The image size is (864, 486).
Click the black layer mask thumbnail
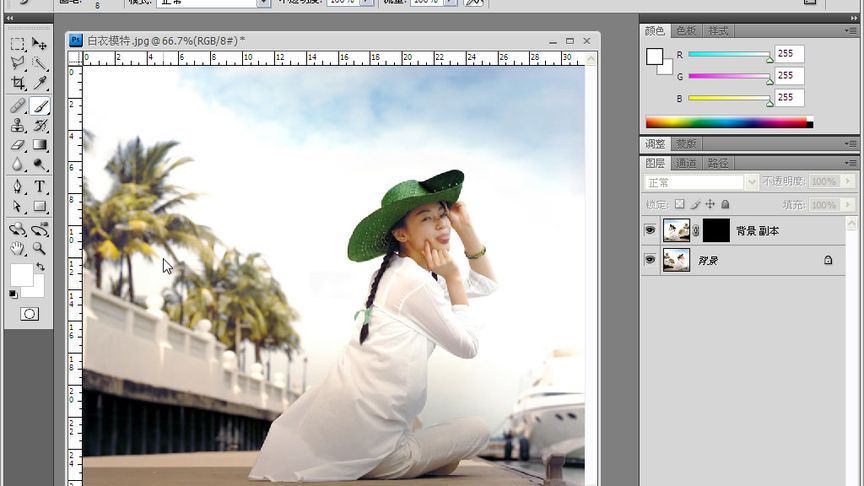pyautogui.click(x=716, y=230)
